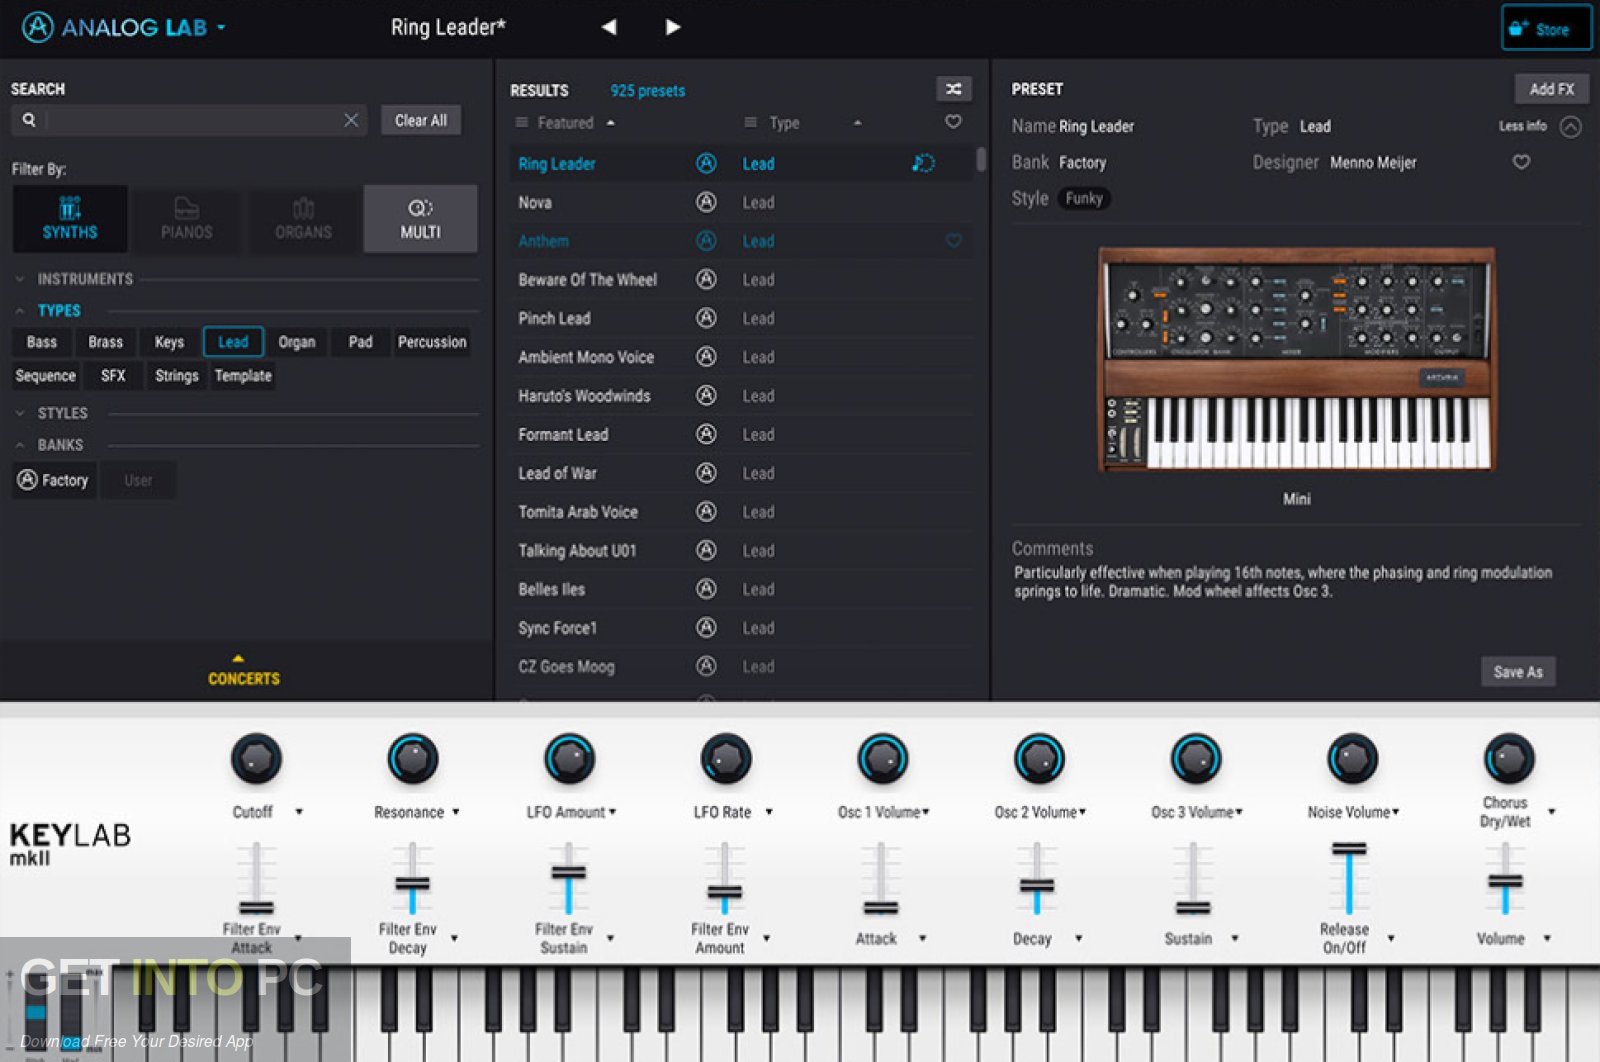Click the LFO Rate knob
Image resolution: width=1600 pixels, height=1062 pixels.
pos(726,759)
